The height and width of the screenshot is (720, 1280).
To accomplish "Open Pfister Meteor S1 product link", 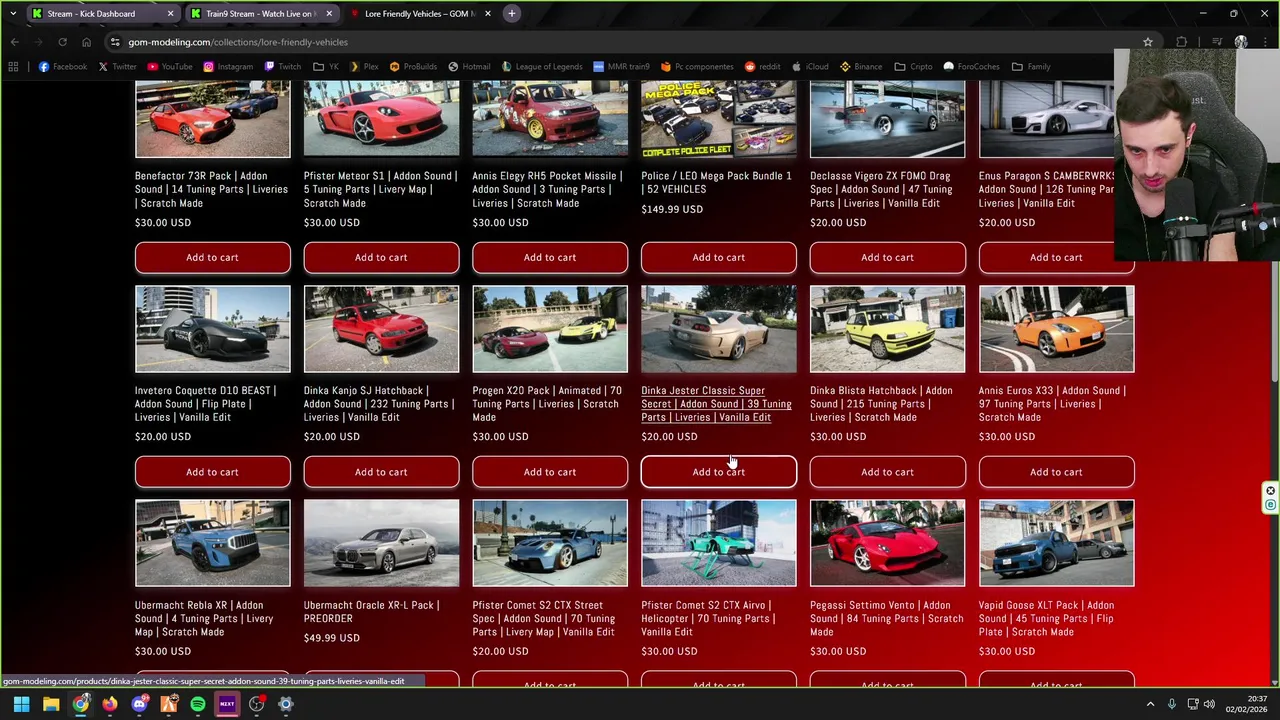I will (380, 189).
